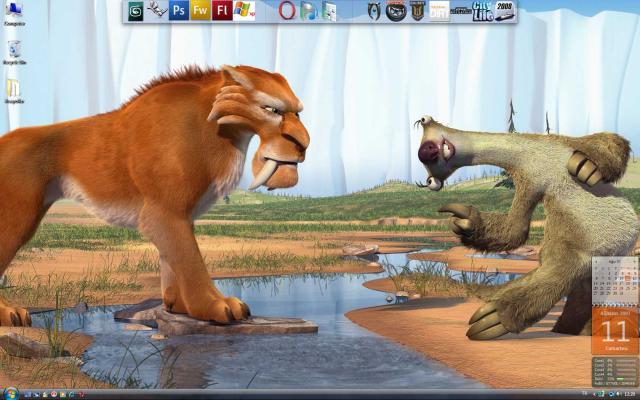The image size is (640, 400).
Task: Launch the 2008 game dock icon
Action: pos(505,11)
